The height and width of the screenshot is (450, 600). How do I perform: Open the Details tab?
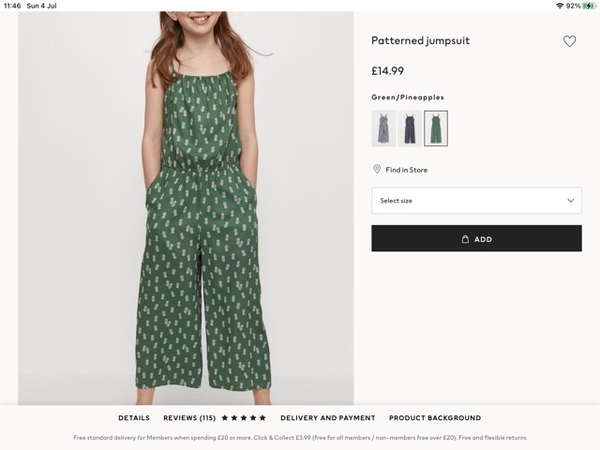pos(134,418)
